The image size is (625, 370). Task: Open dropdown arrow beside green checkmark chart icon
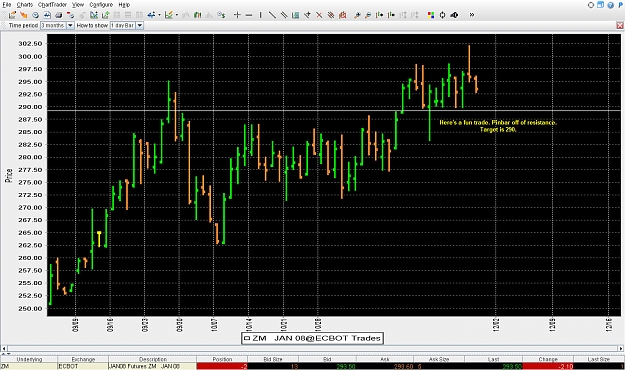177,15
